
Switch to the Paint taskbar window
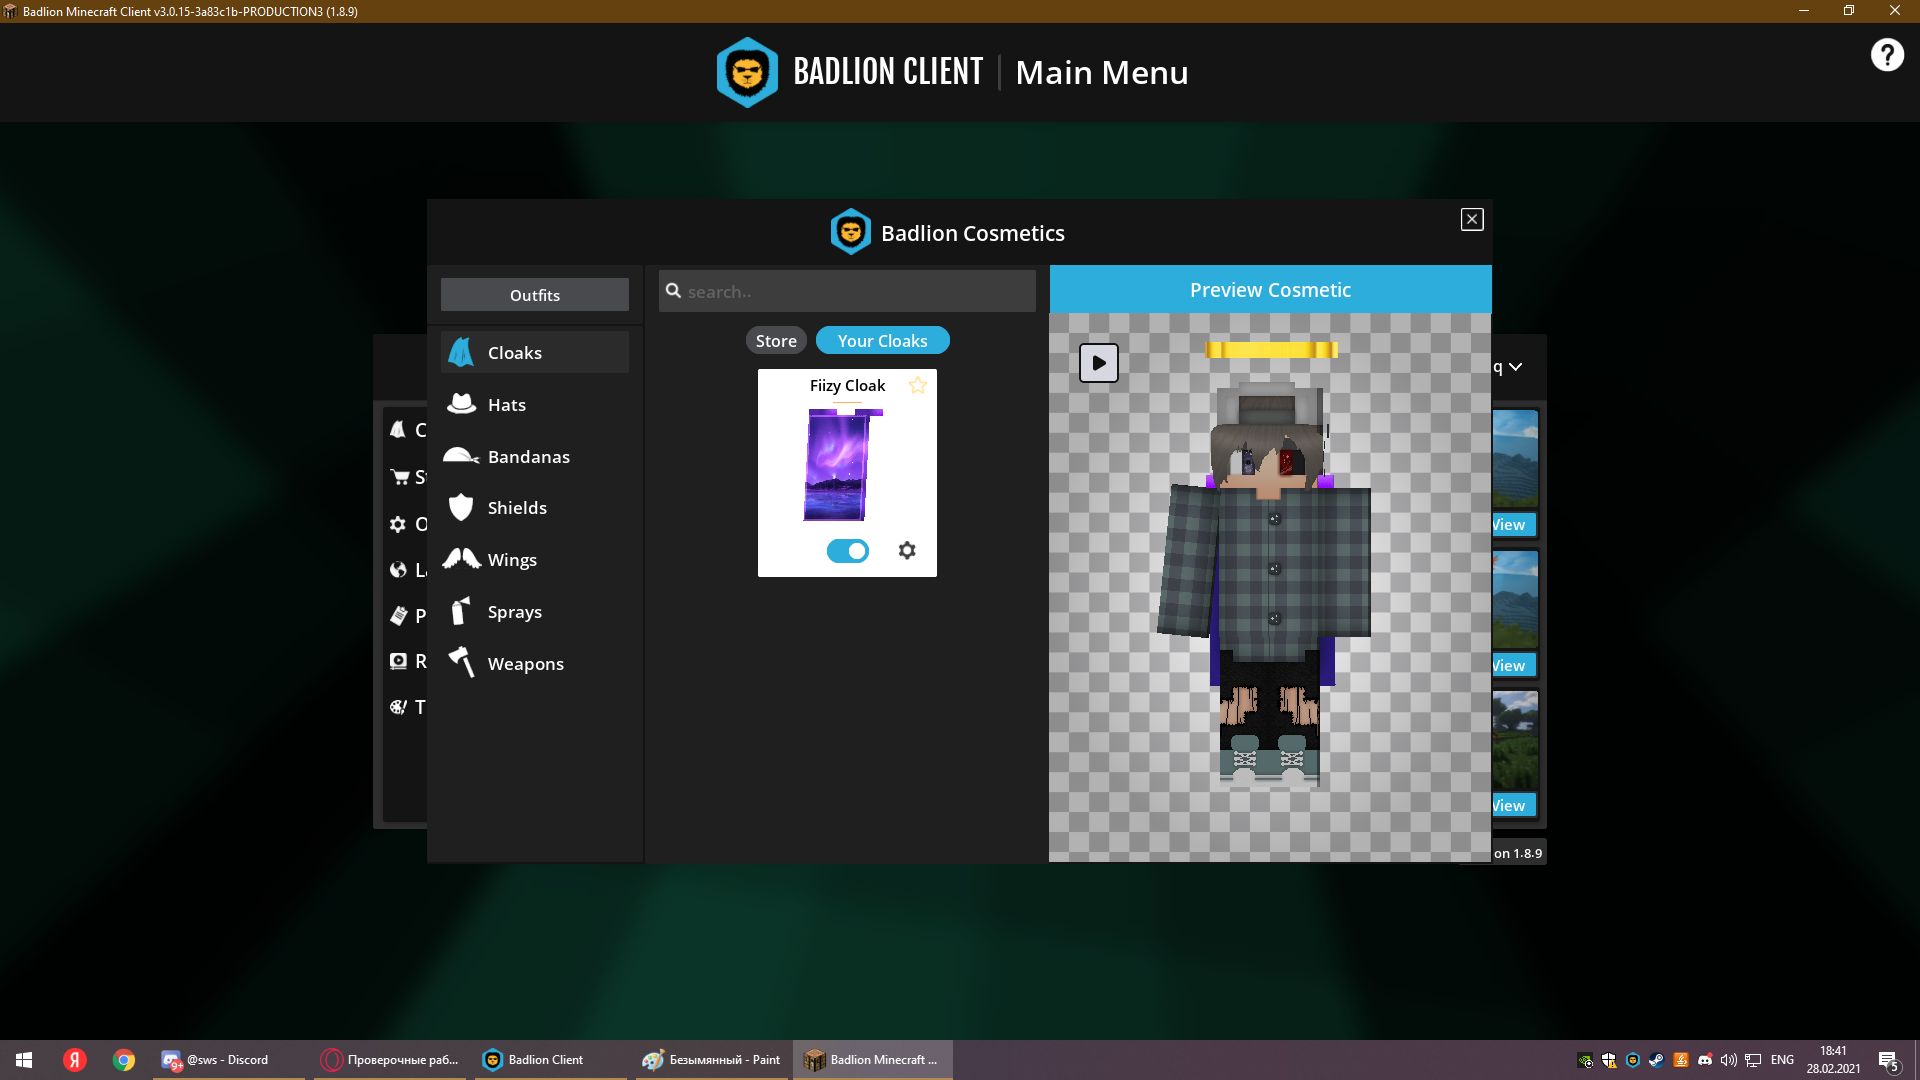tap(712, 1060)
